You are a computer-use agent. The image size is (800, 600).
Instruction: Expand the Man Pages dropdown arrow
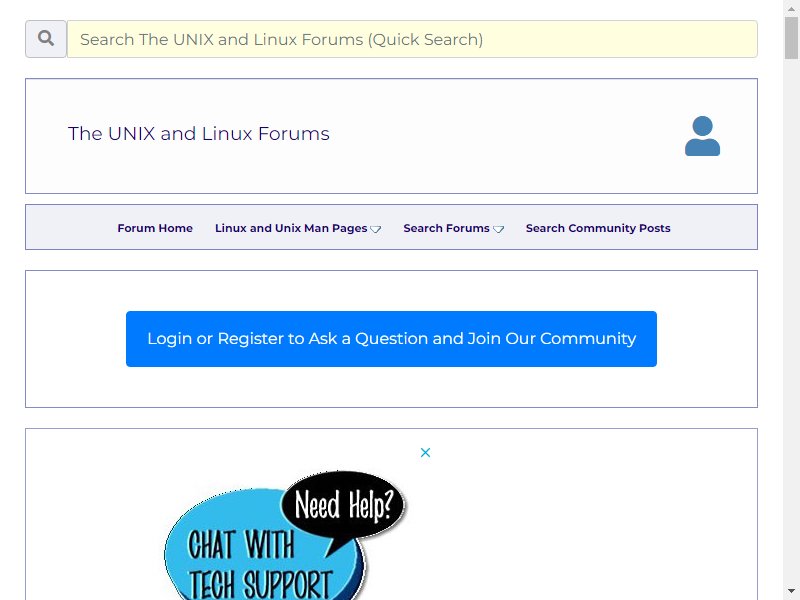(376, 230)
